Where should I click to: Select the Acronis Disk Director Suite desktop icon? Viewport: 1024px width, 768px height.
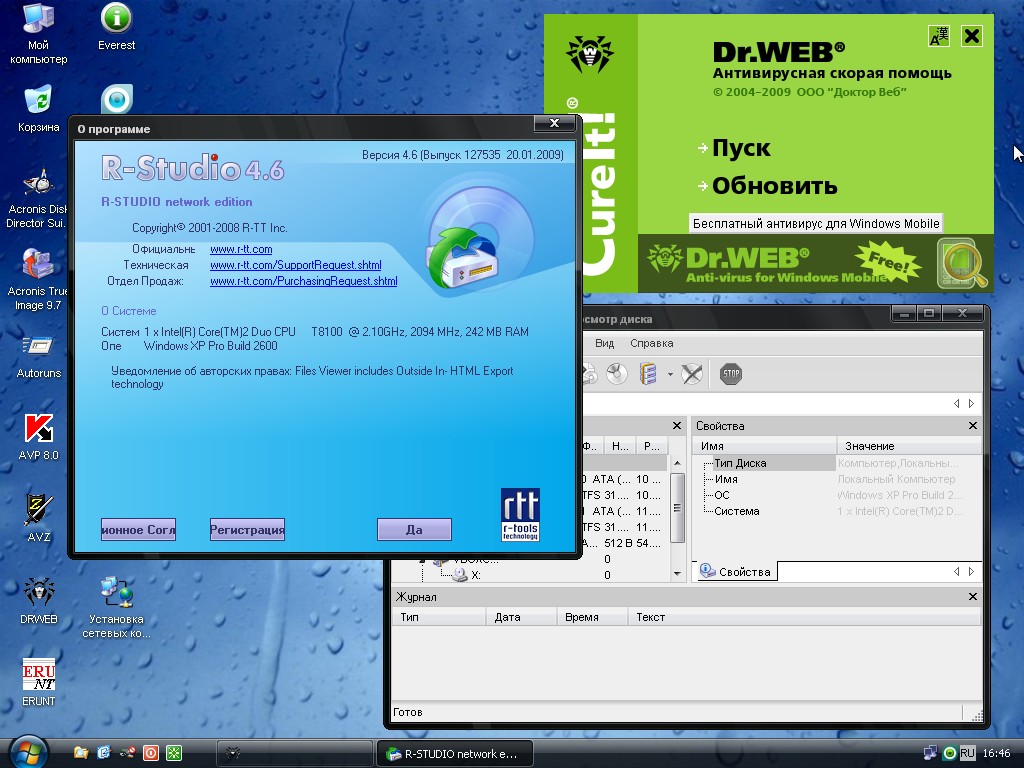coord(37,198)
